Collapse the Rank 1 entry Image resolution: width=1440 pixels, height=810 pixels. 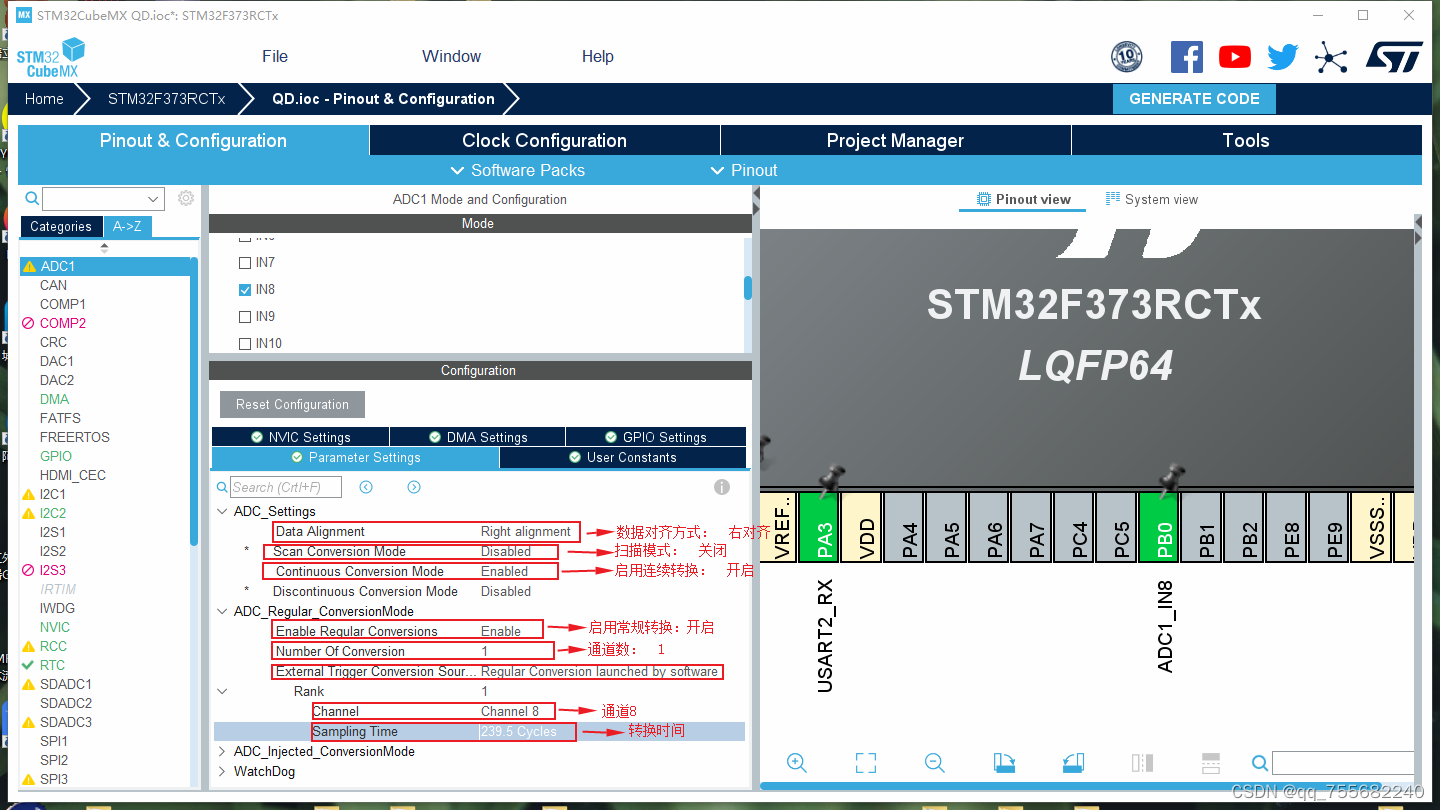222,691
